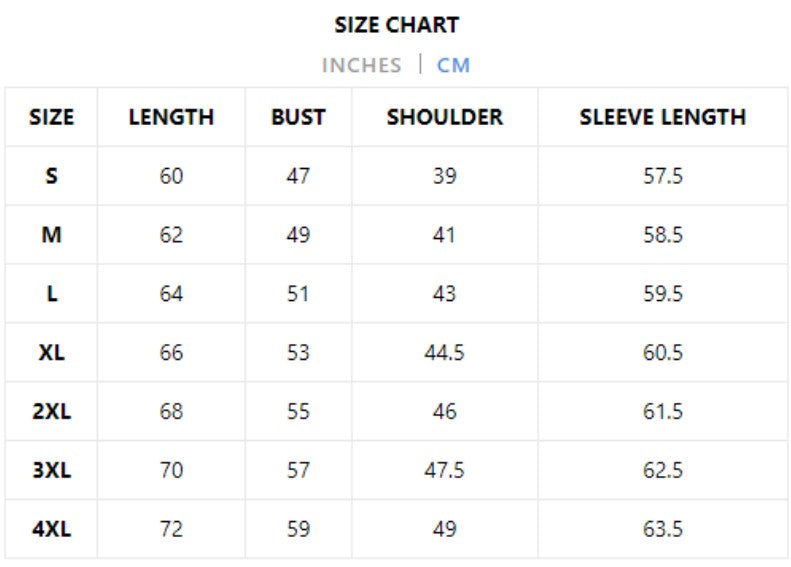The width and height of the screenshot is (791, 567).
Task: Switch size chart units to INCHES
Action: (x=361, y=65)
